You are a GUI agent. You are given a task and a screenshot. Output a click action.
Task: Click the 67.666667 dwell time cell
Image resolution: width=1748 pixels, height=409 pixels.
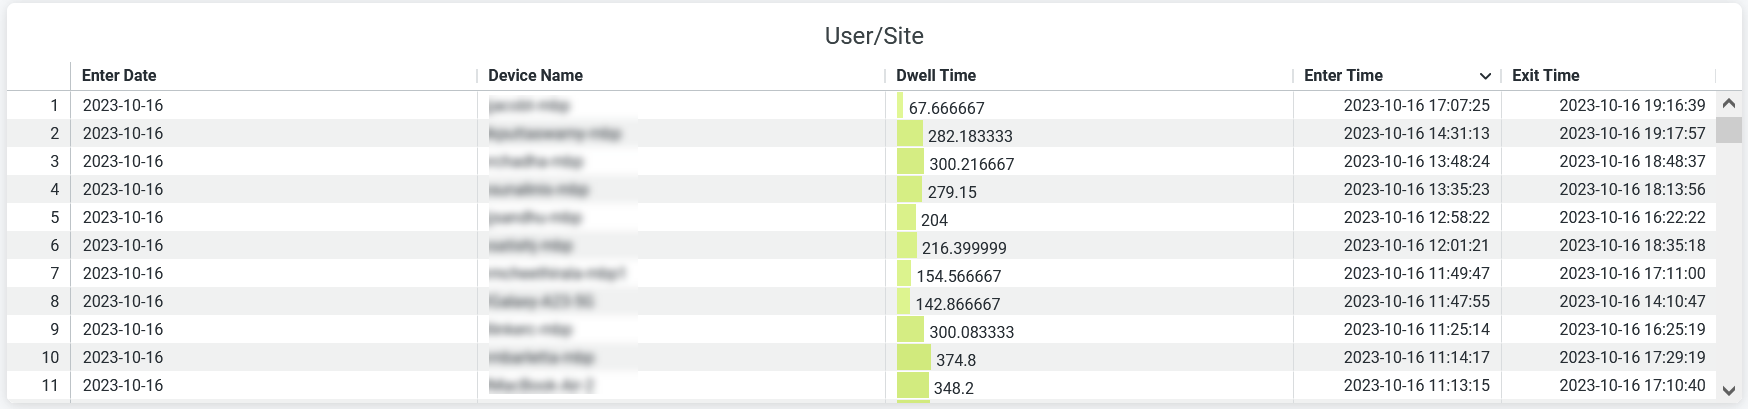[946, 108]
